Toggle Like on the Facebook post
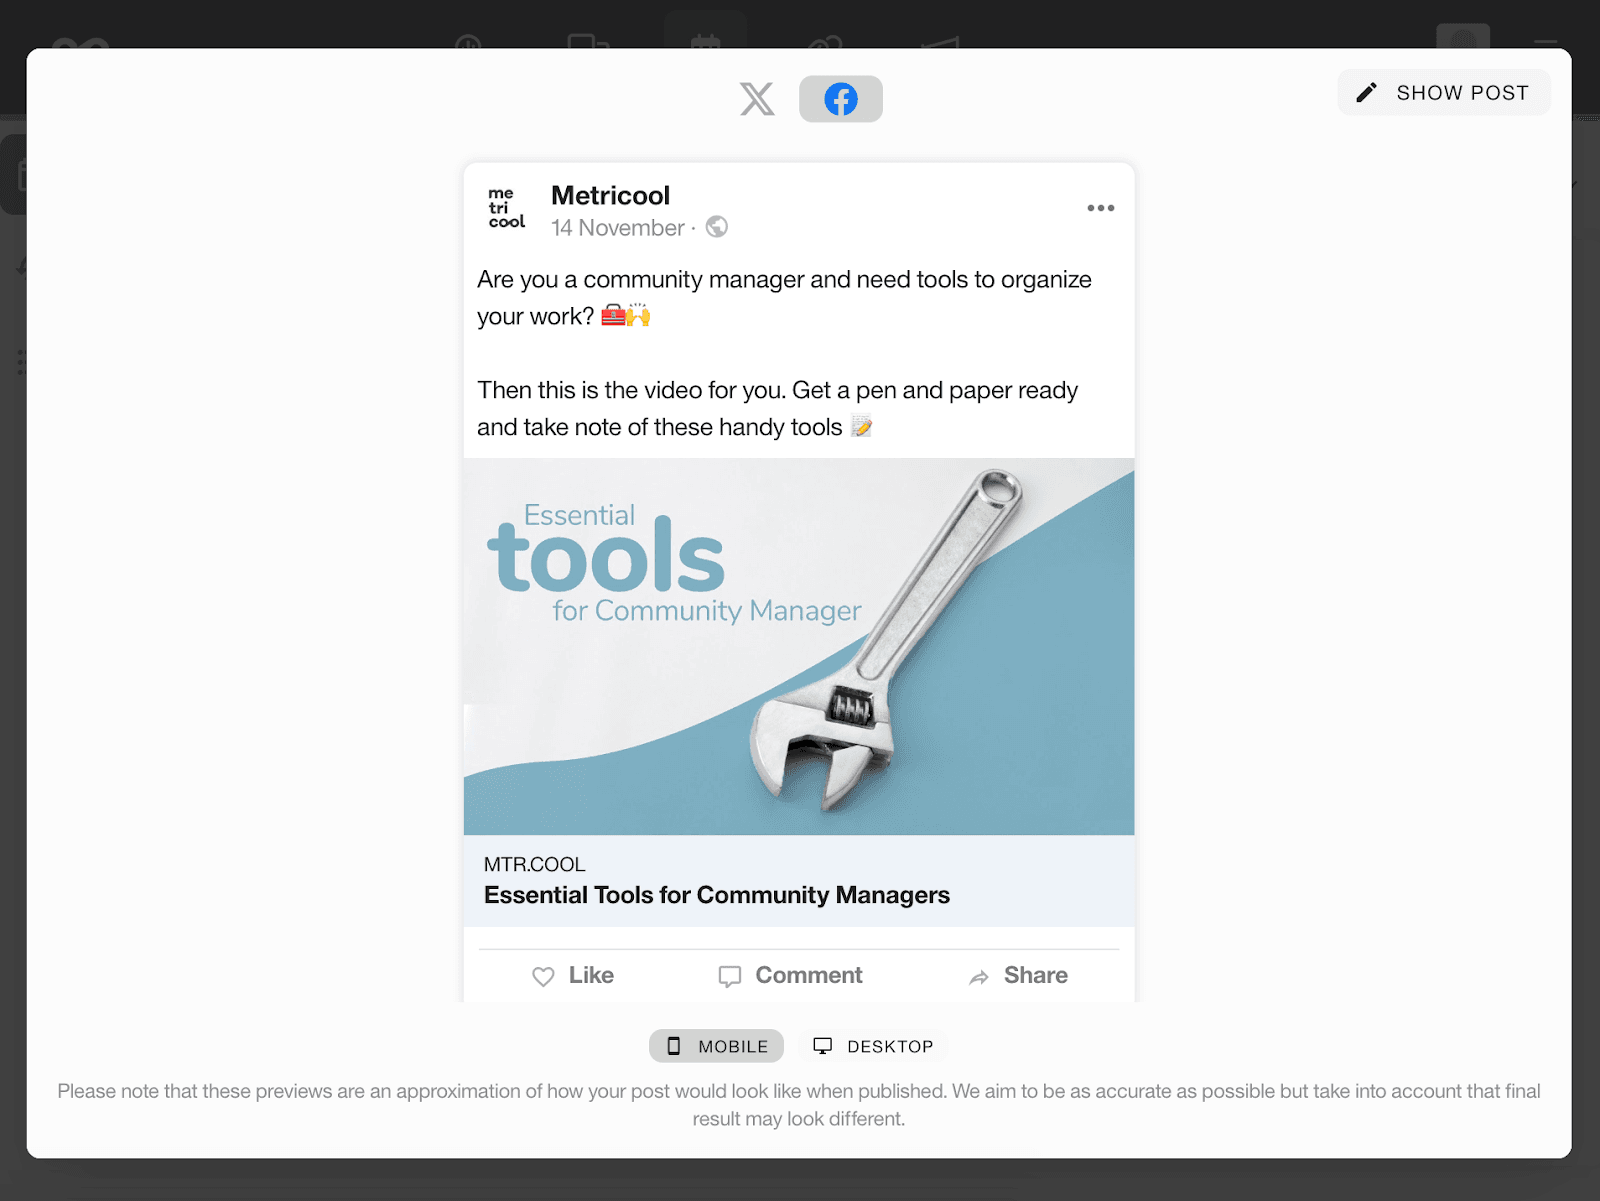 tap(572, 975)
